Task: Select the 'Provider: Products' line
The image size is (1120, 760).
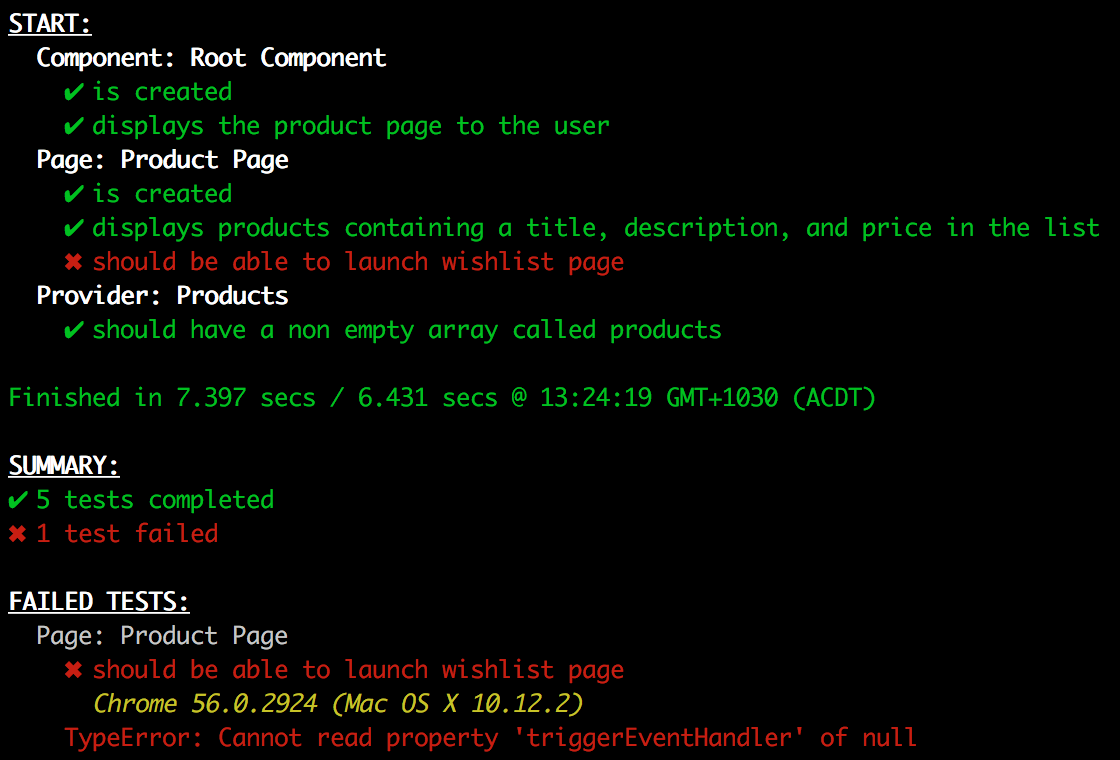Action: [x=163, y=296]
